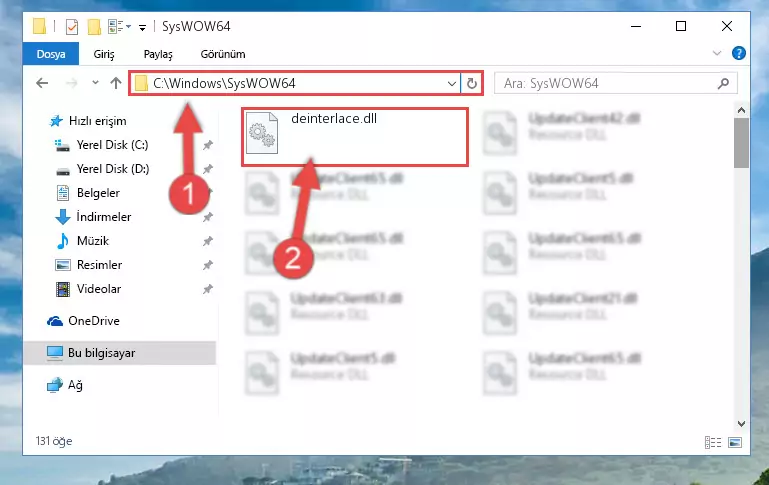Switch to details view icon
769x485 pixels.
713,442
